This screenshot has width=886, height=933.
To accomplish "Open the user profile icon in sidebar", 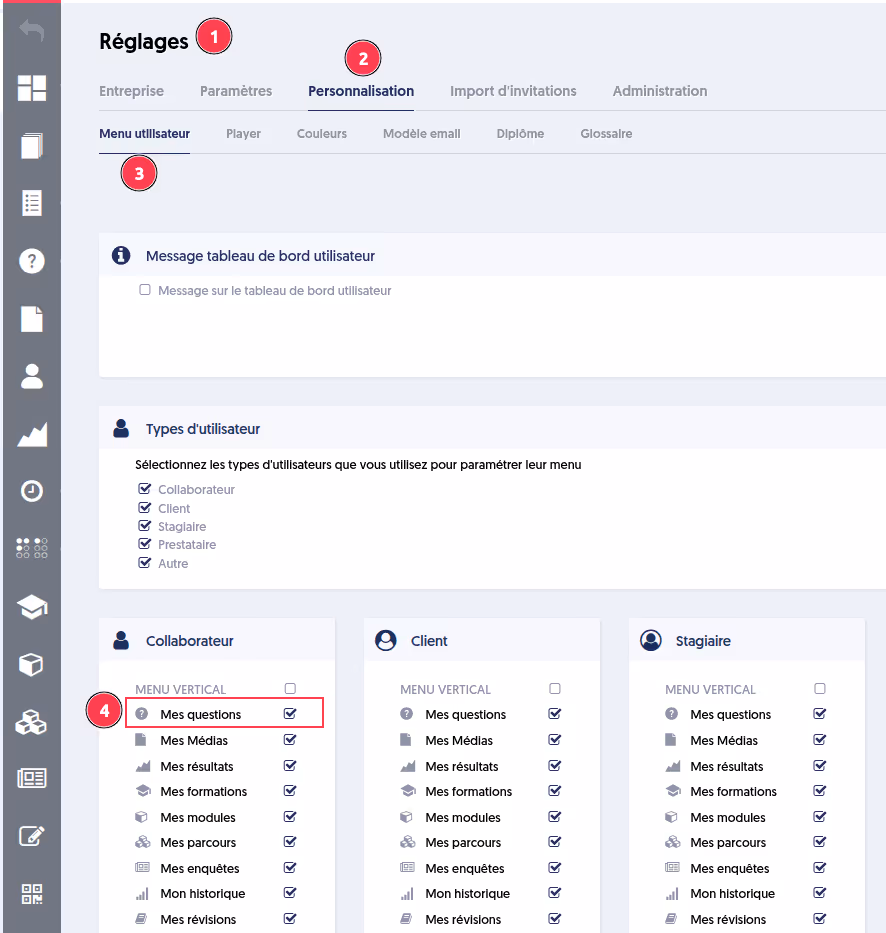I will click(x=32, y=377).
